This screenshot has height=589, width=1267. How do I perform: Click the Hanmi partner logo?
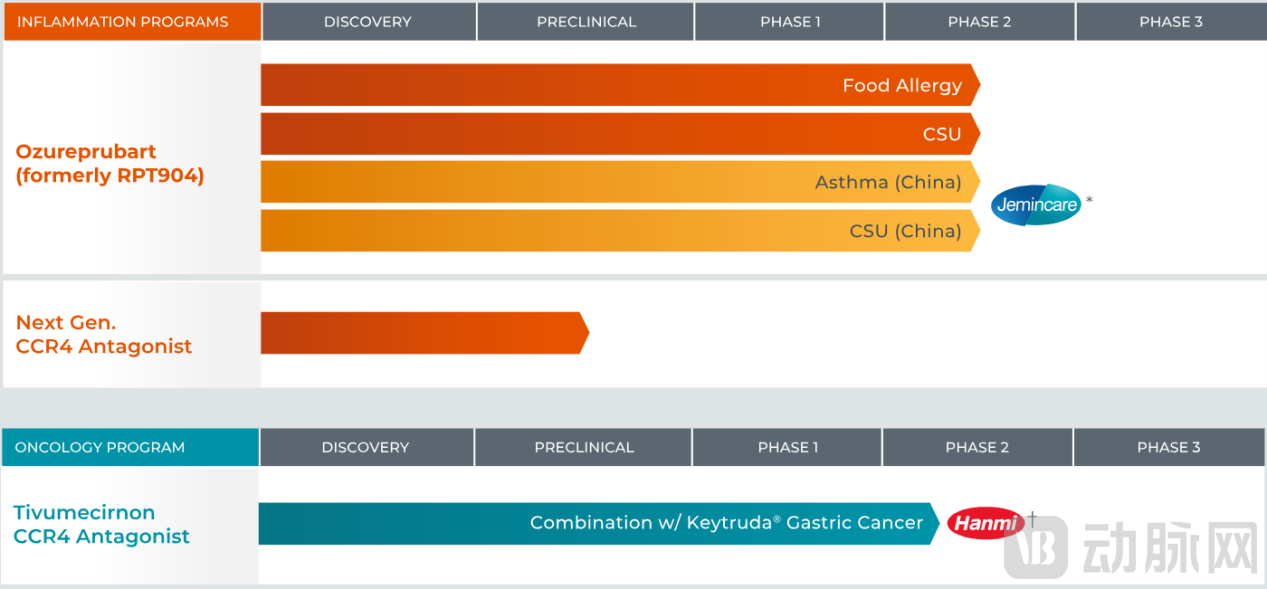pos(986,522)
